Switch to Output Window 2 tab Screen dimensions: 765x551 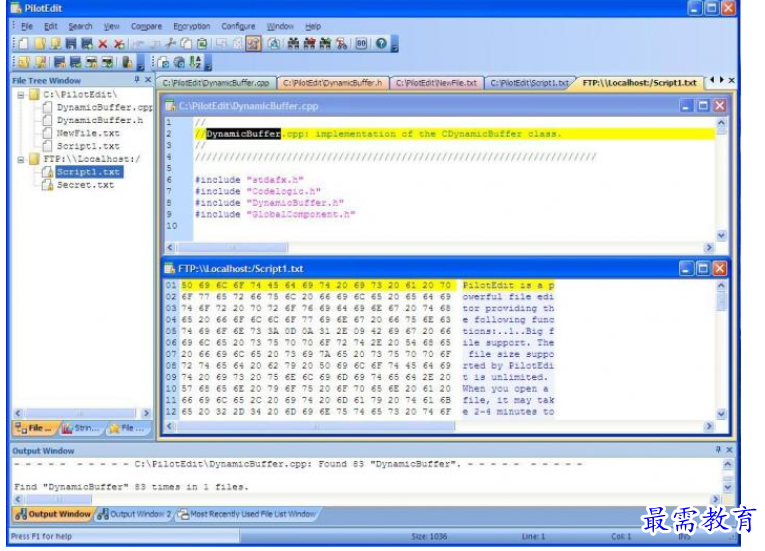click(x=135, y=514)
